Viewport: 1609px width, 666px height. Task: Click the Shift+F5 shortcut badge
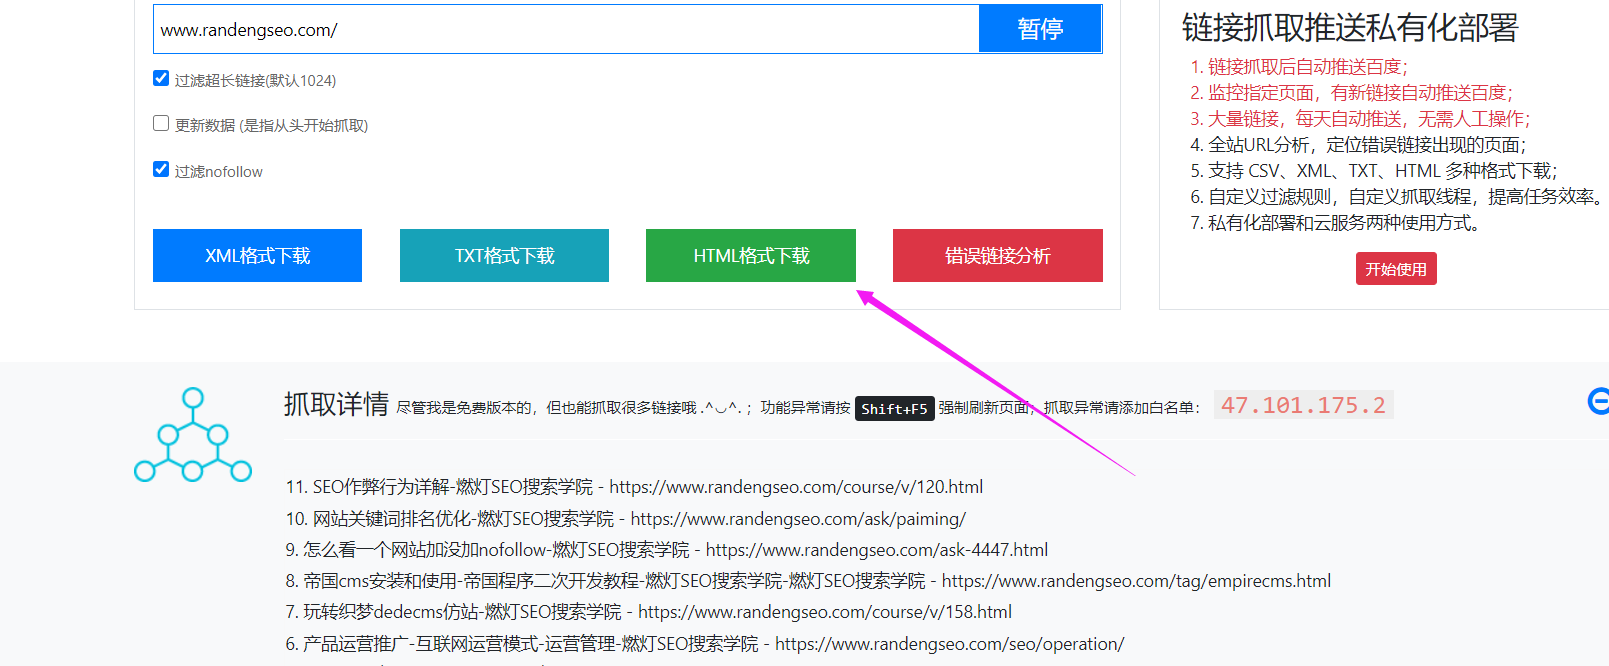[894, 409]
